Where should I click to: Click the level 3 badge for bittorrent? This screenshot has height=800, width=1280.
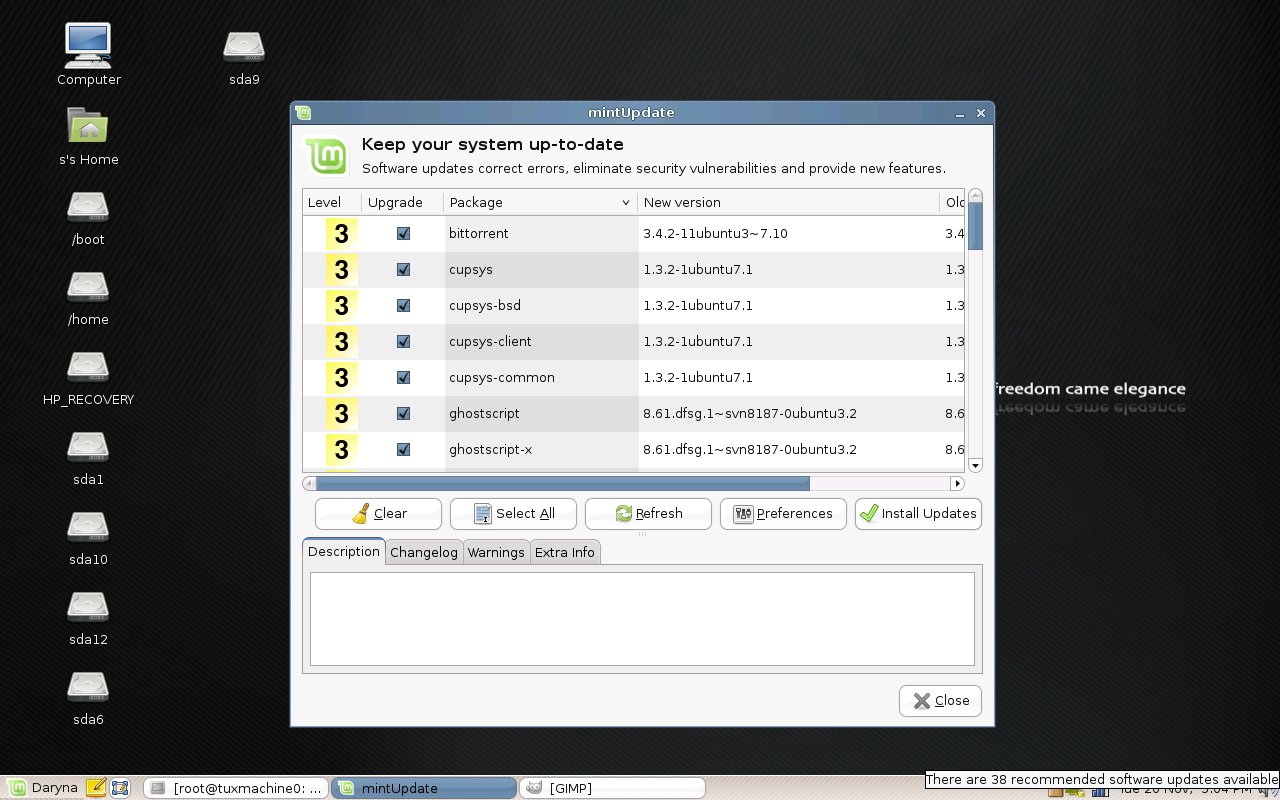(x=341, y=234)
